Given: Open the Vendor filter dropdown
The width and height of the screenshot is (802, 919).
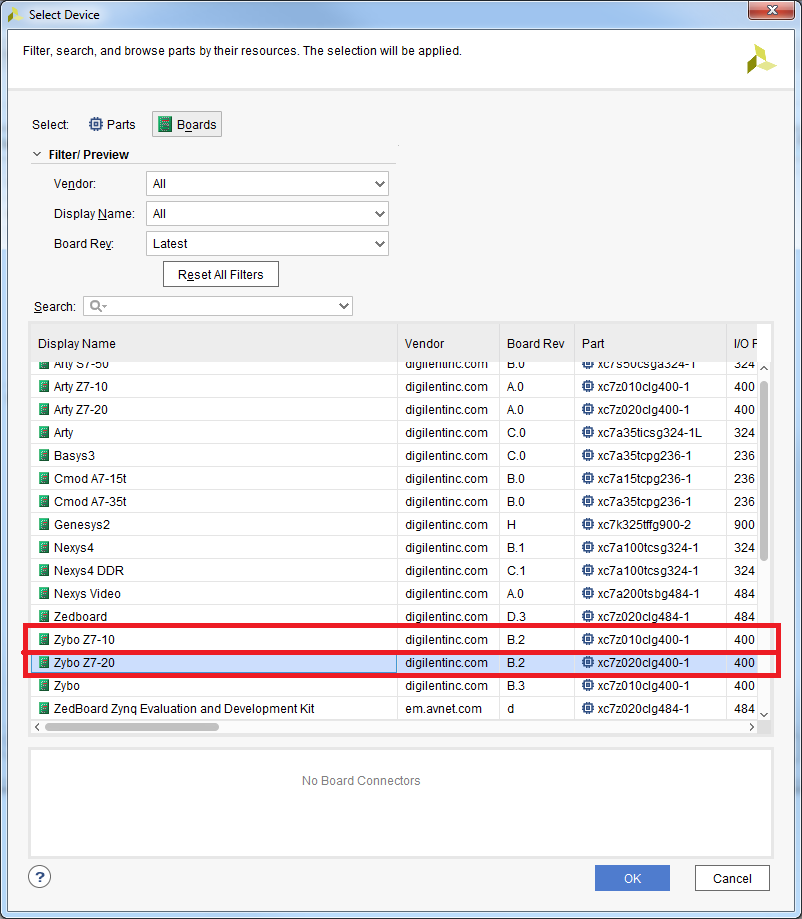Looking at the screenshot, I should point(267,183).
